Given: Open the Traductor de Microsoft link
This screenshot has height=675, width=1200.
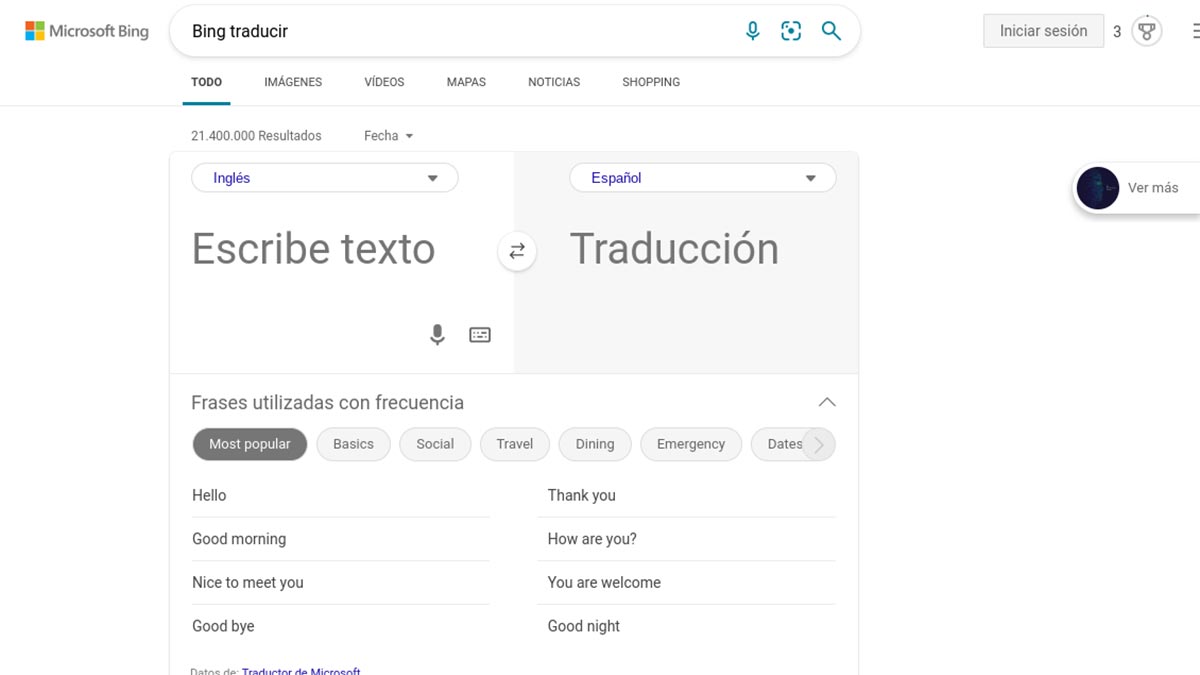Looking at the screenshot, I should point(301,671).
